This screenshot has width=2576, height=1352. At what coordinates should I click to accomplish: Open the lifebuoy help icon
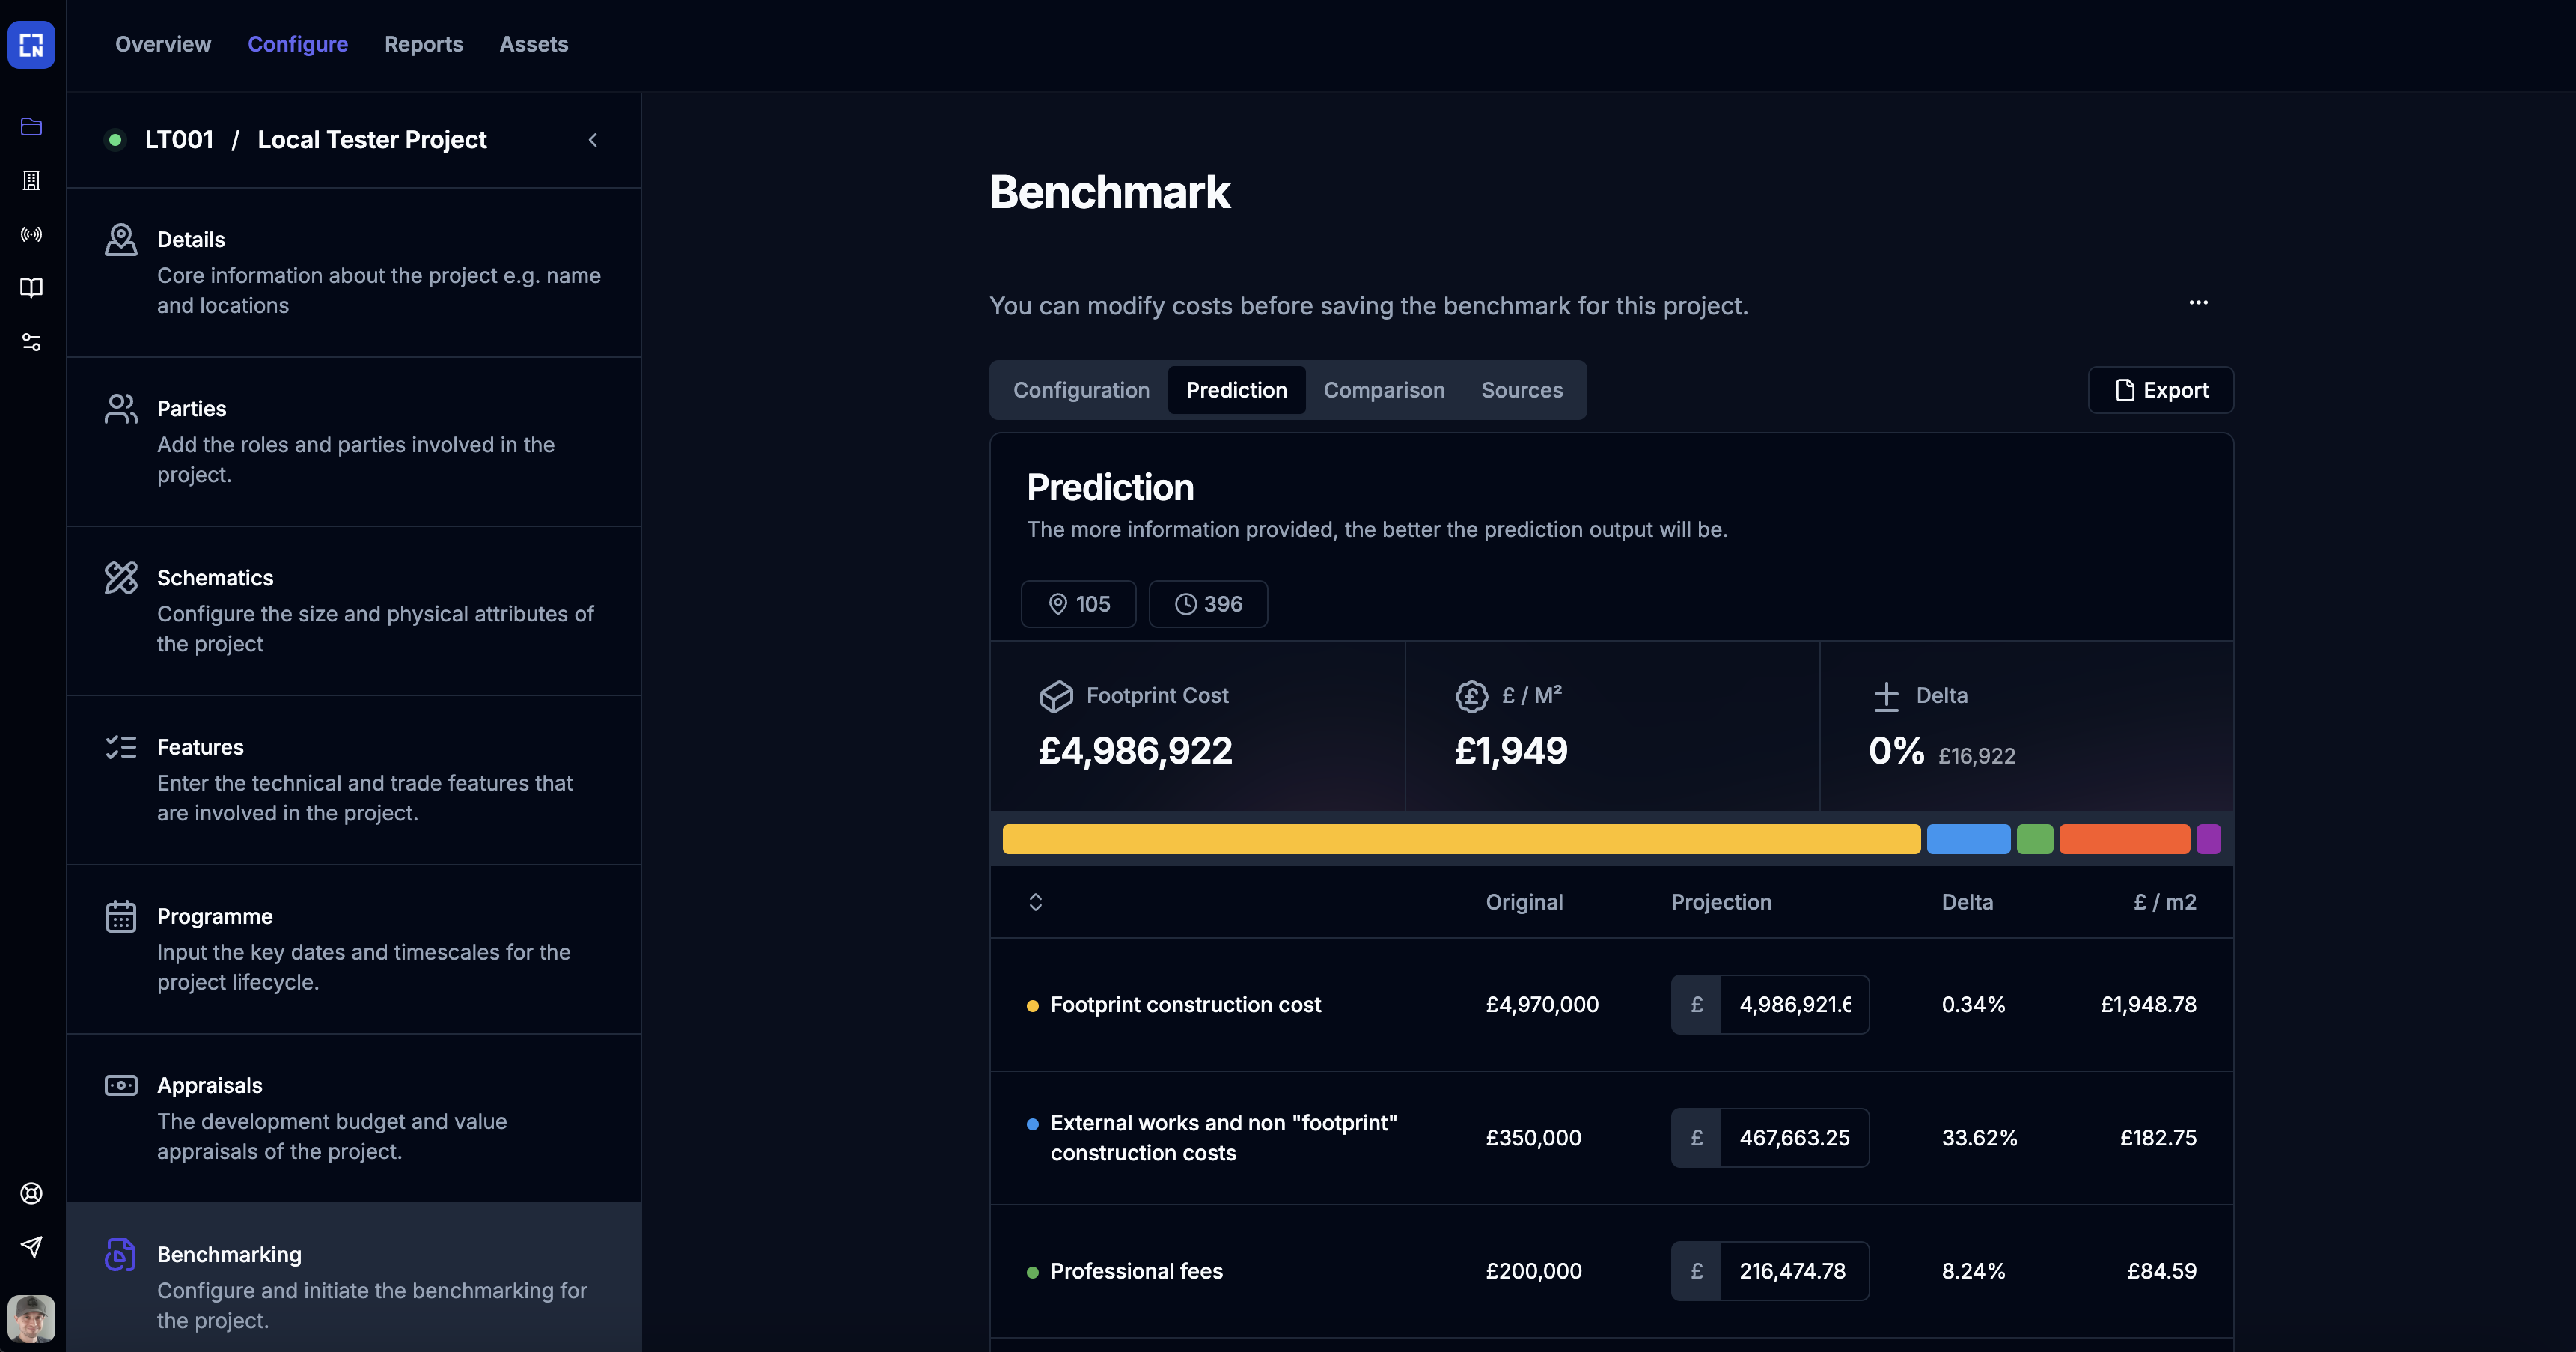tap(31, 1193)
